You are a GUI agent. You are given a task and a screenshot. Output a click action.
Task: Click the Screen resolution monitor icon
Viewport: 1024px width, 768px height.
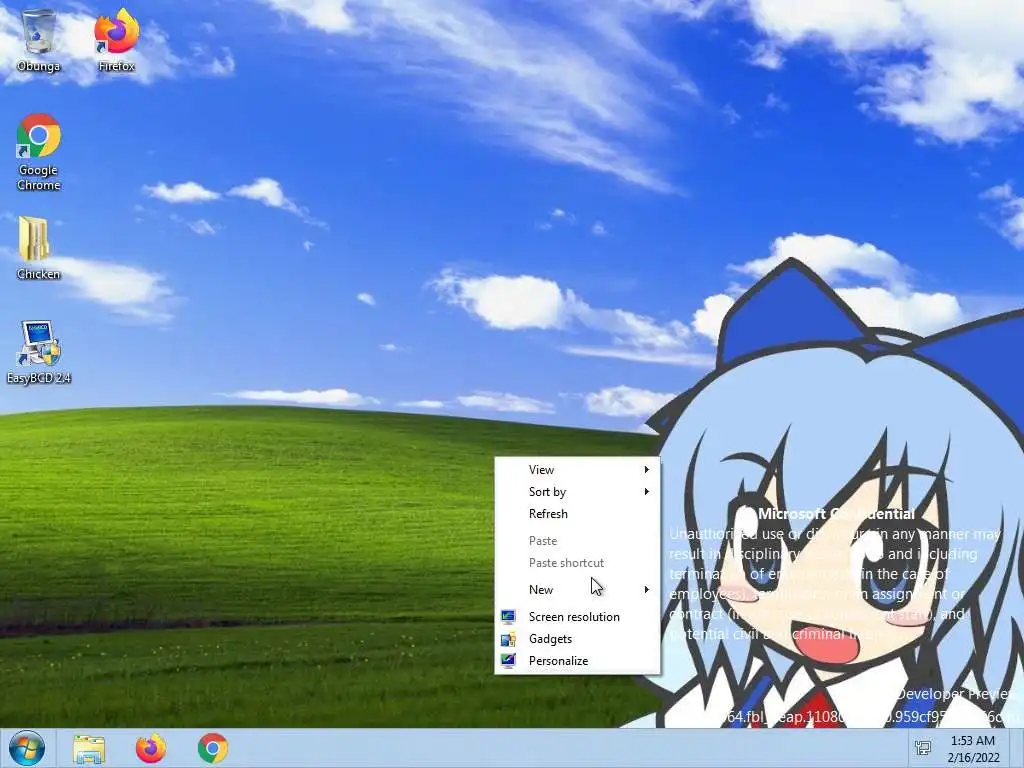coord(508,616)
